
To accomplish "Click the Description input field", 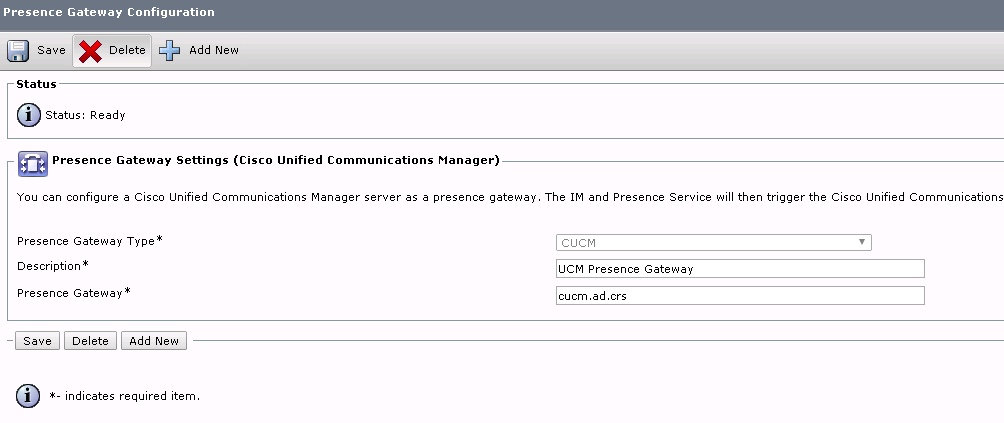I will pyautogui.click(x=740, y=269).
